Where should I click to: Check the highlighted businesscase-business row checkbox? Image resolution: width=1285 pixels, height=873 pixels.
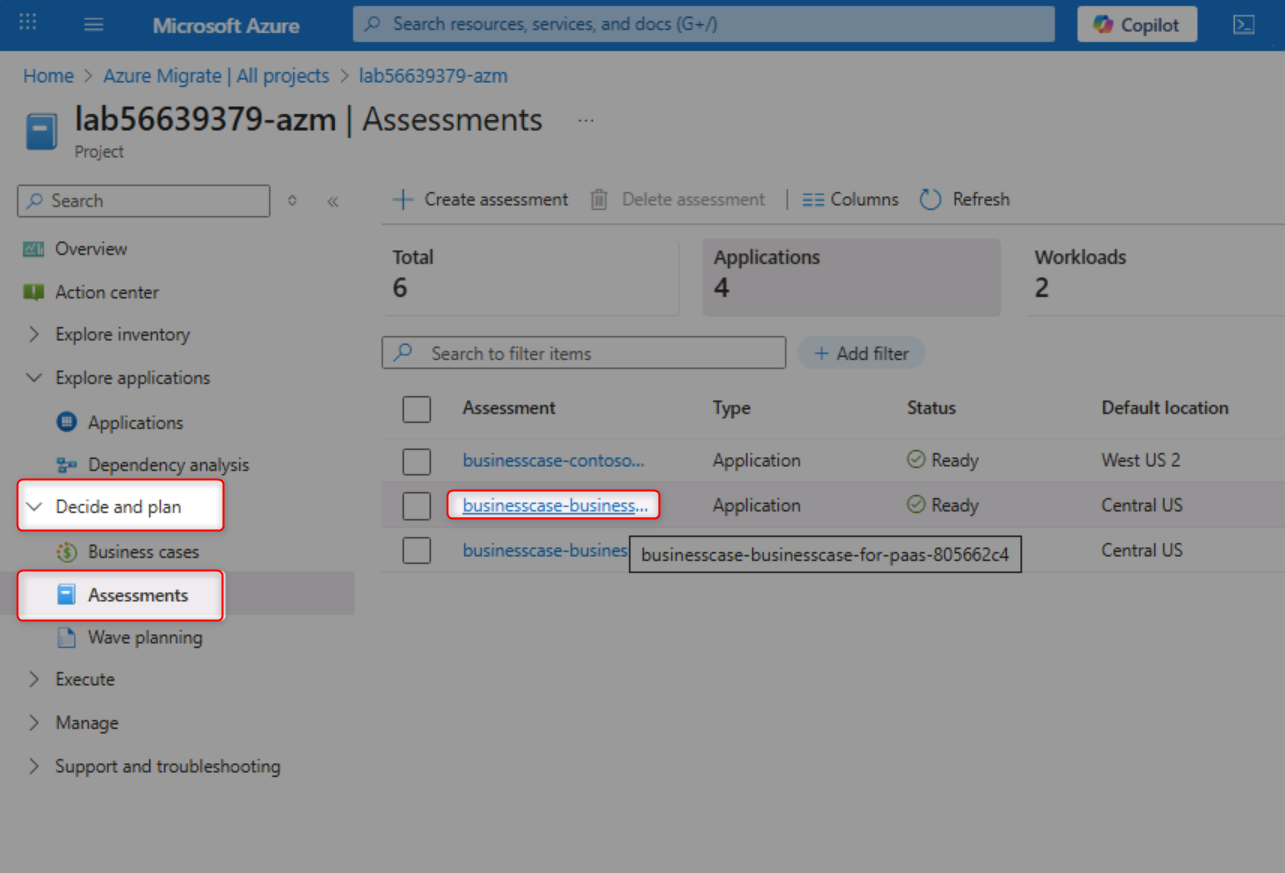[417, 506]
